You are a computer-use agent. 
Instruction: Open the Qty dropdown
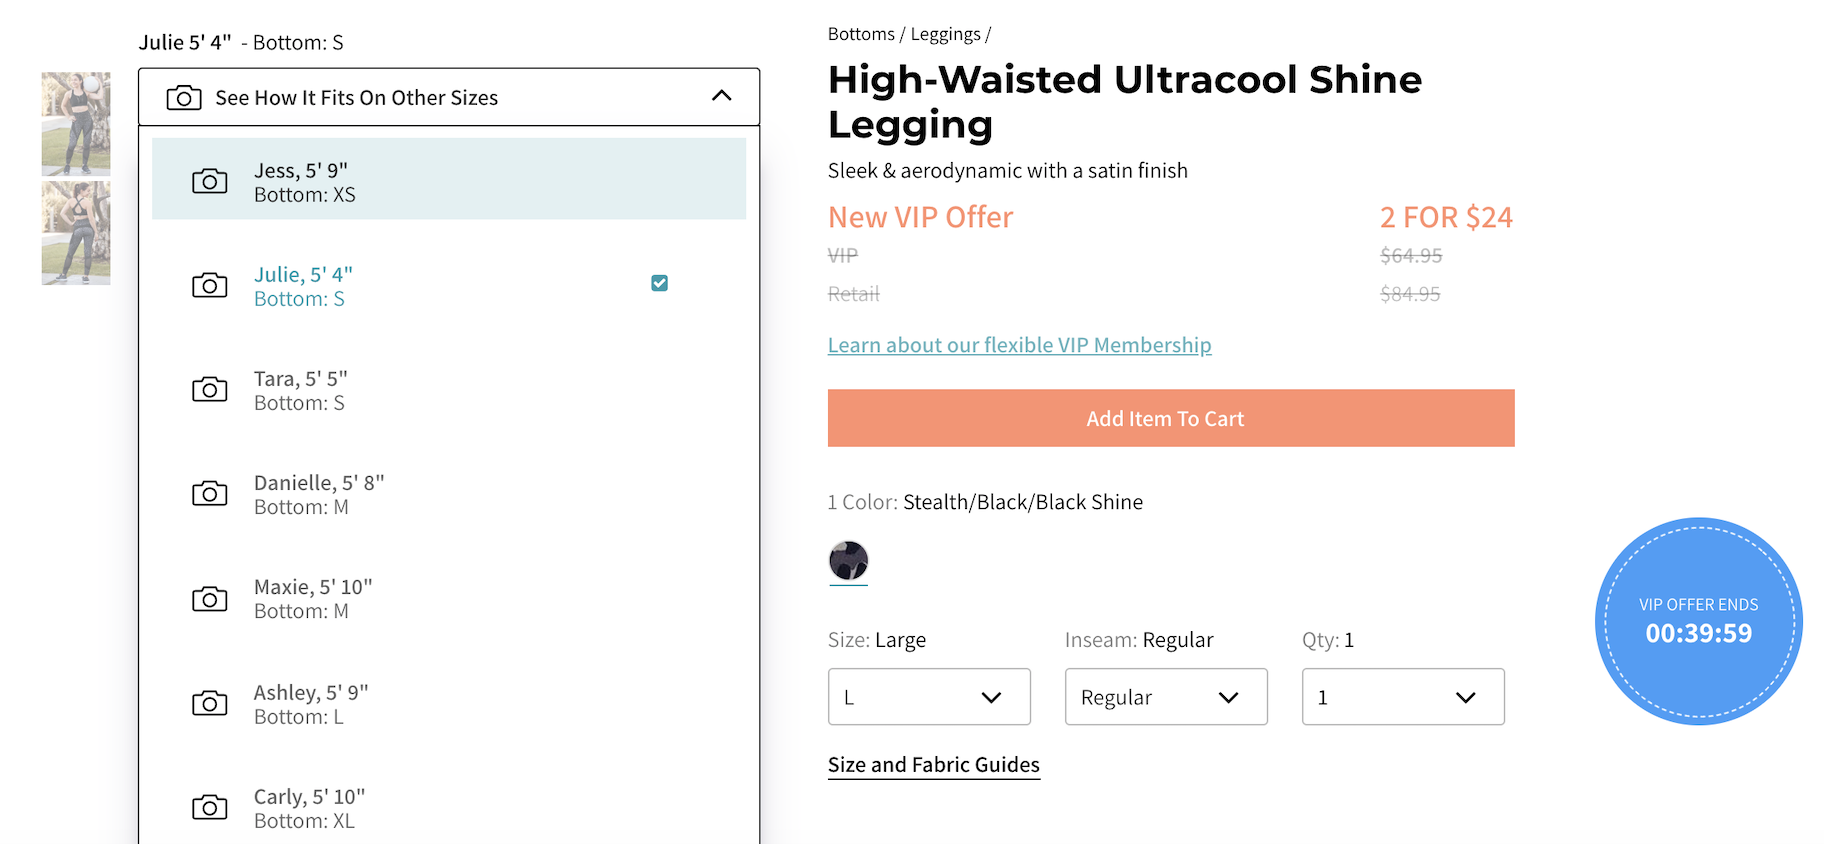point(1402,697)
